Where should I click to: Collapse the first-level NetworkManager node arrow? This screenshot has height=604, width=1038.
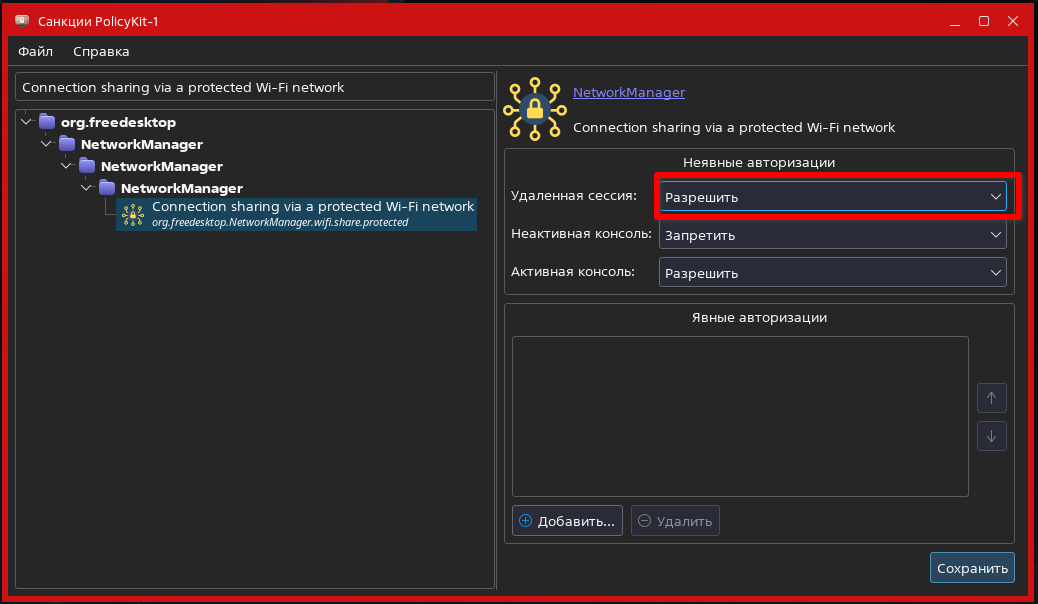(x=46, y=144)
